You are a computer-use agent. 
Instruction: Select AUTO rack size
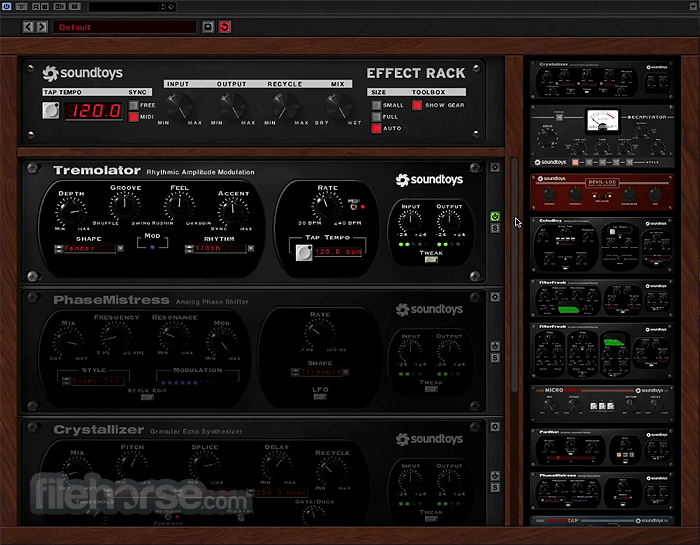point(376,129)
